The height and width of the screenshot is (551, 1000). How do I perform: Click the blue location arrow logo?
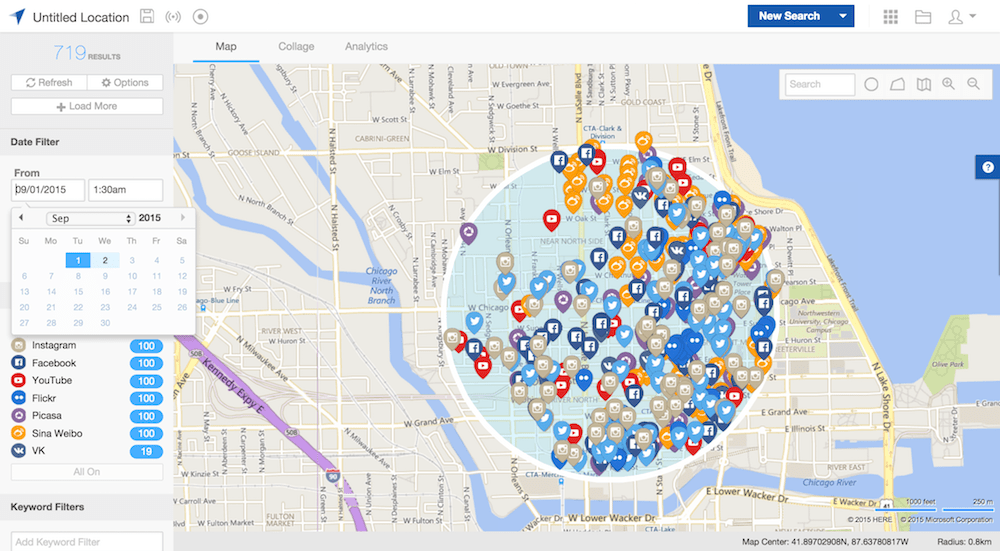[18, 17]
